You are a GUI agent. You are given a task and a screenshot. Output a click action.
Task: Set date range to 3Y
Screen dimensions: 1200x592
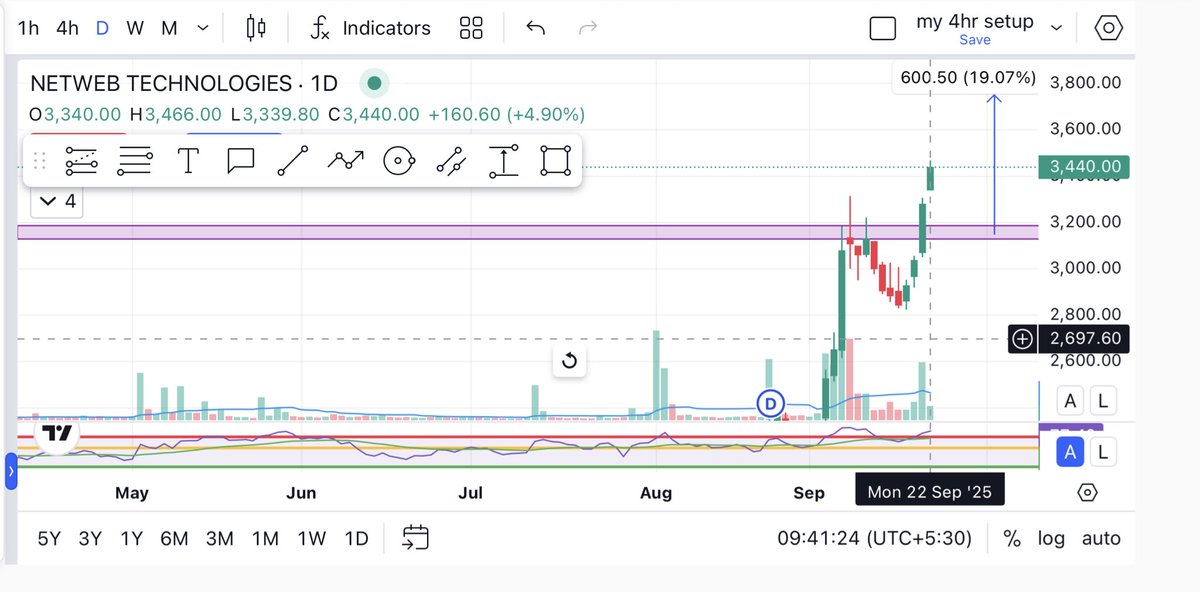90,539
